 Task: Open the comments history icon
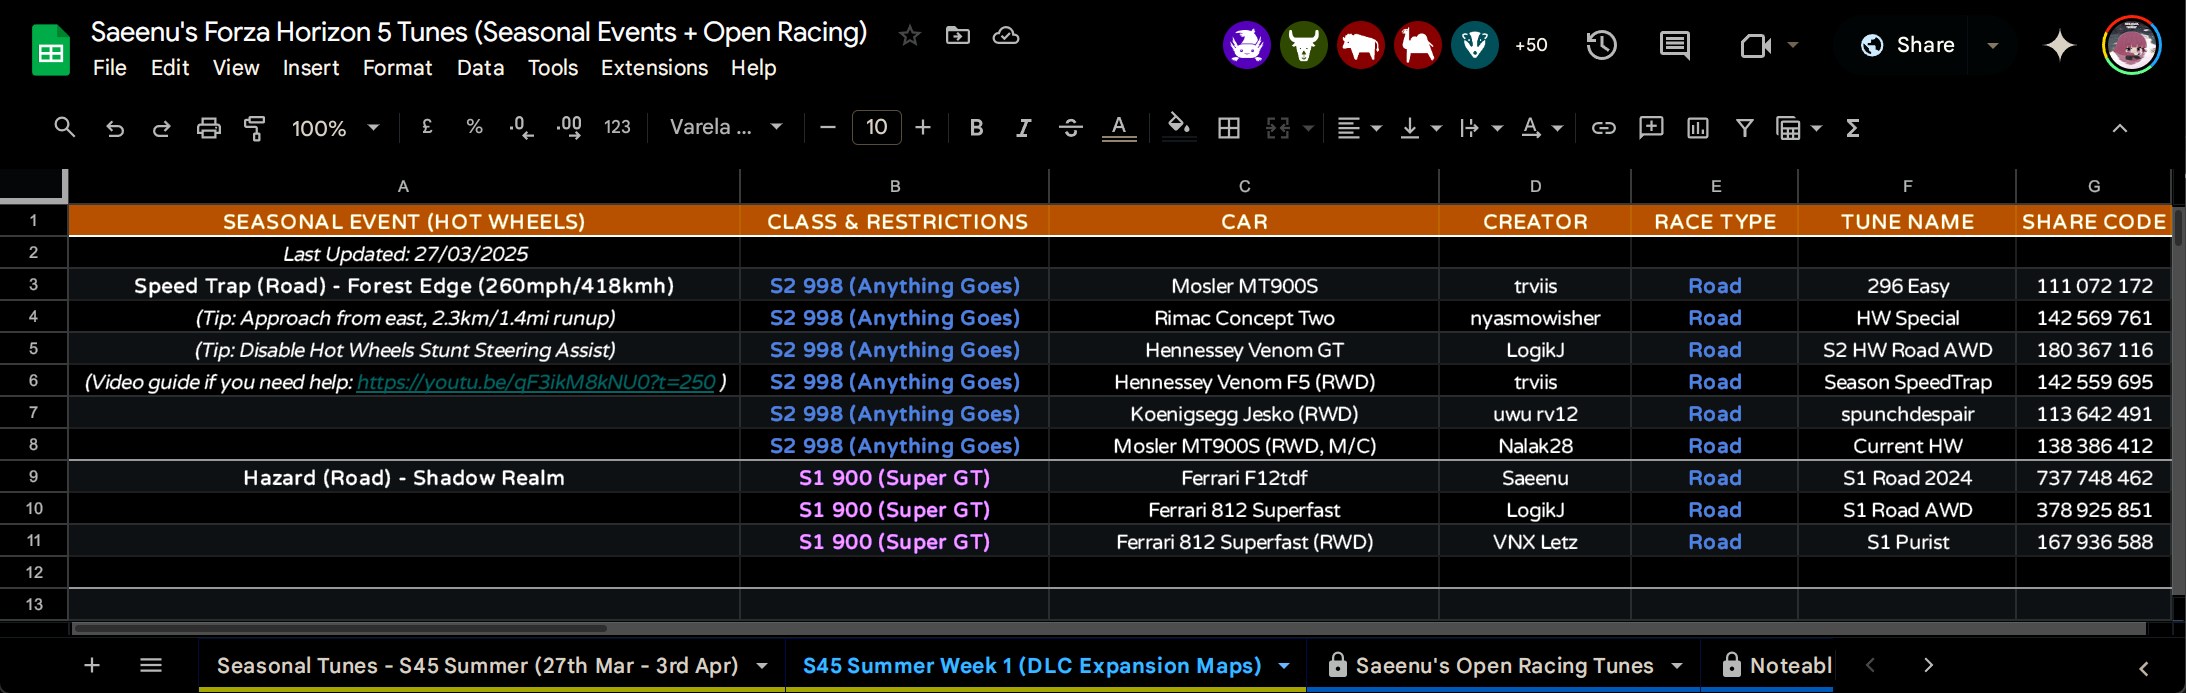1674,45
